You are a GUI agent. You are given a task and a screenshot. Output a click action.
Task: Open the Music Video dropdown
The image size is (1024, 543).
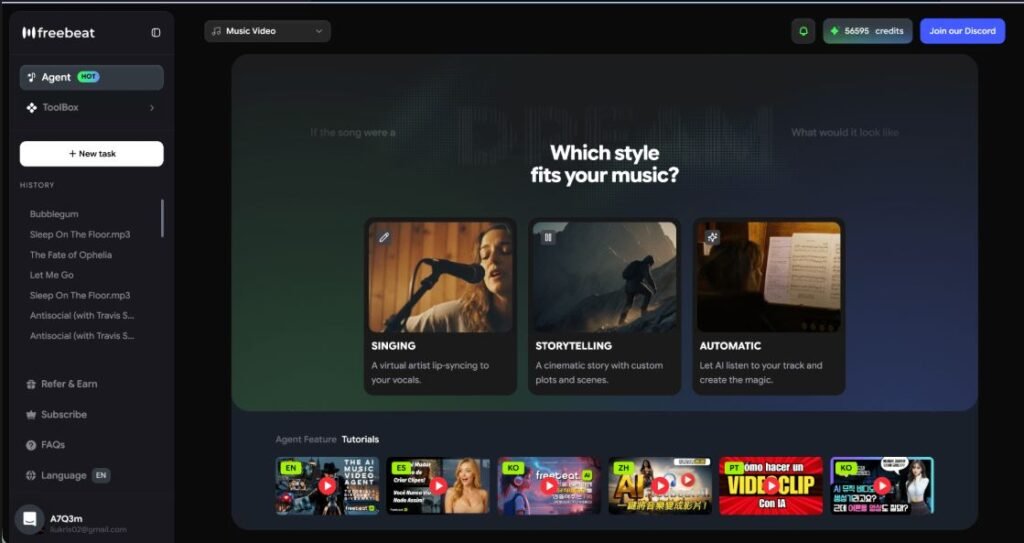coord(267,31)
